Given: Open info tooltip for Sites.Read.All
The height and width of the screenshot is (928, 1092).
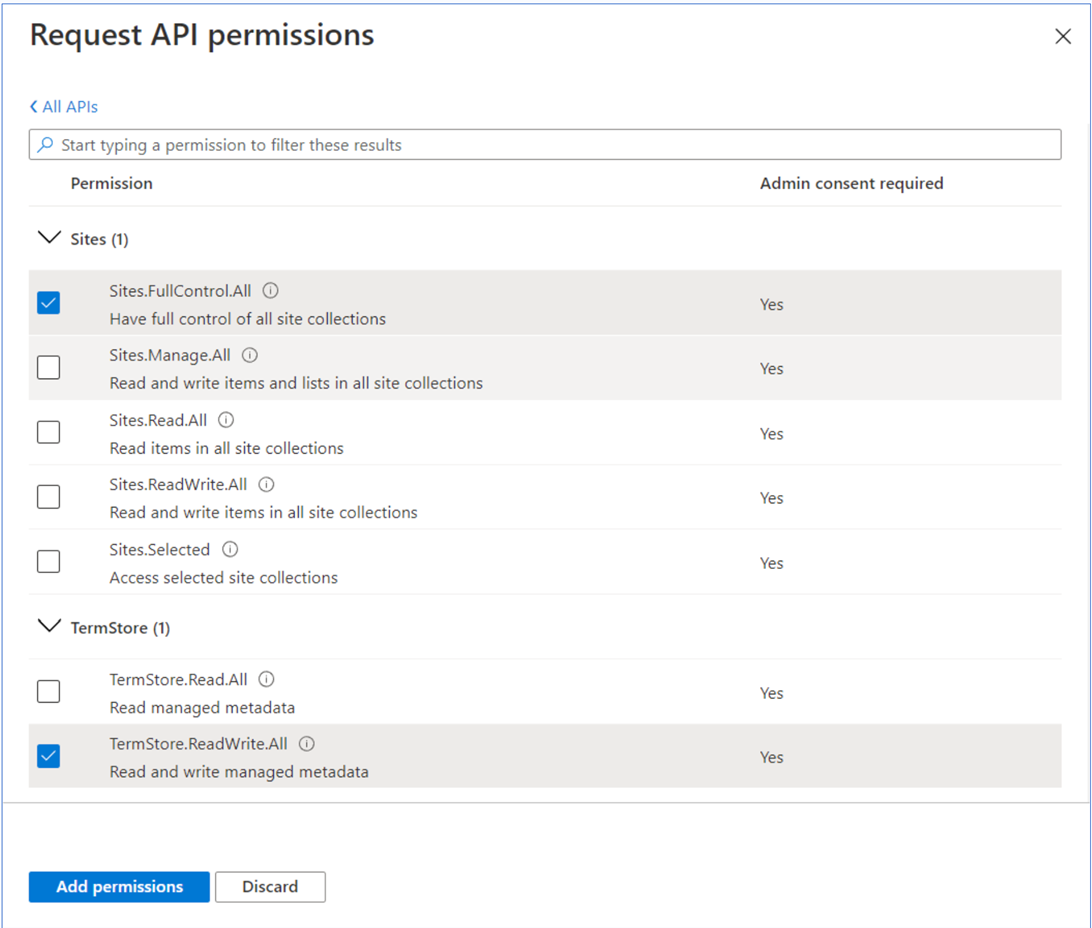Looking at the screenshot, I should coord(226,420).
